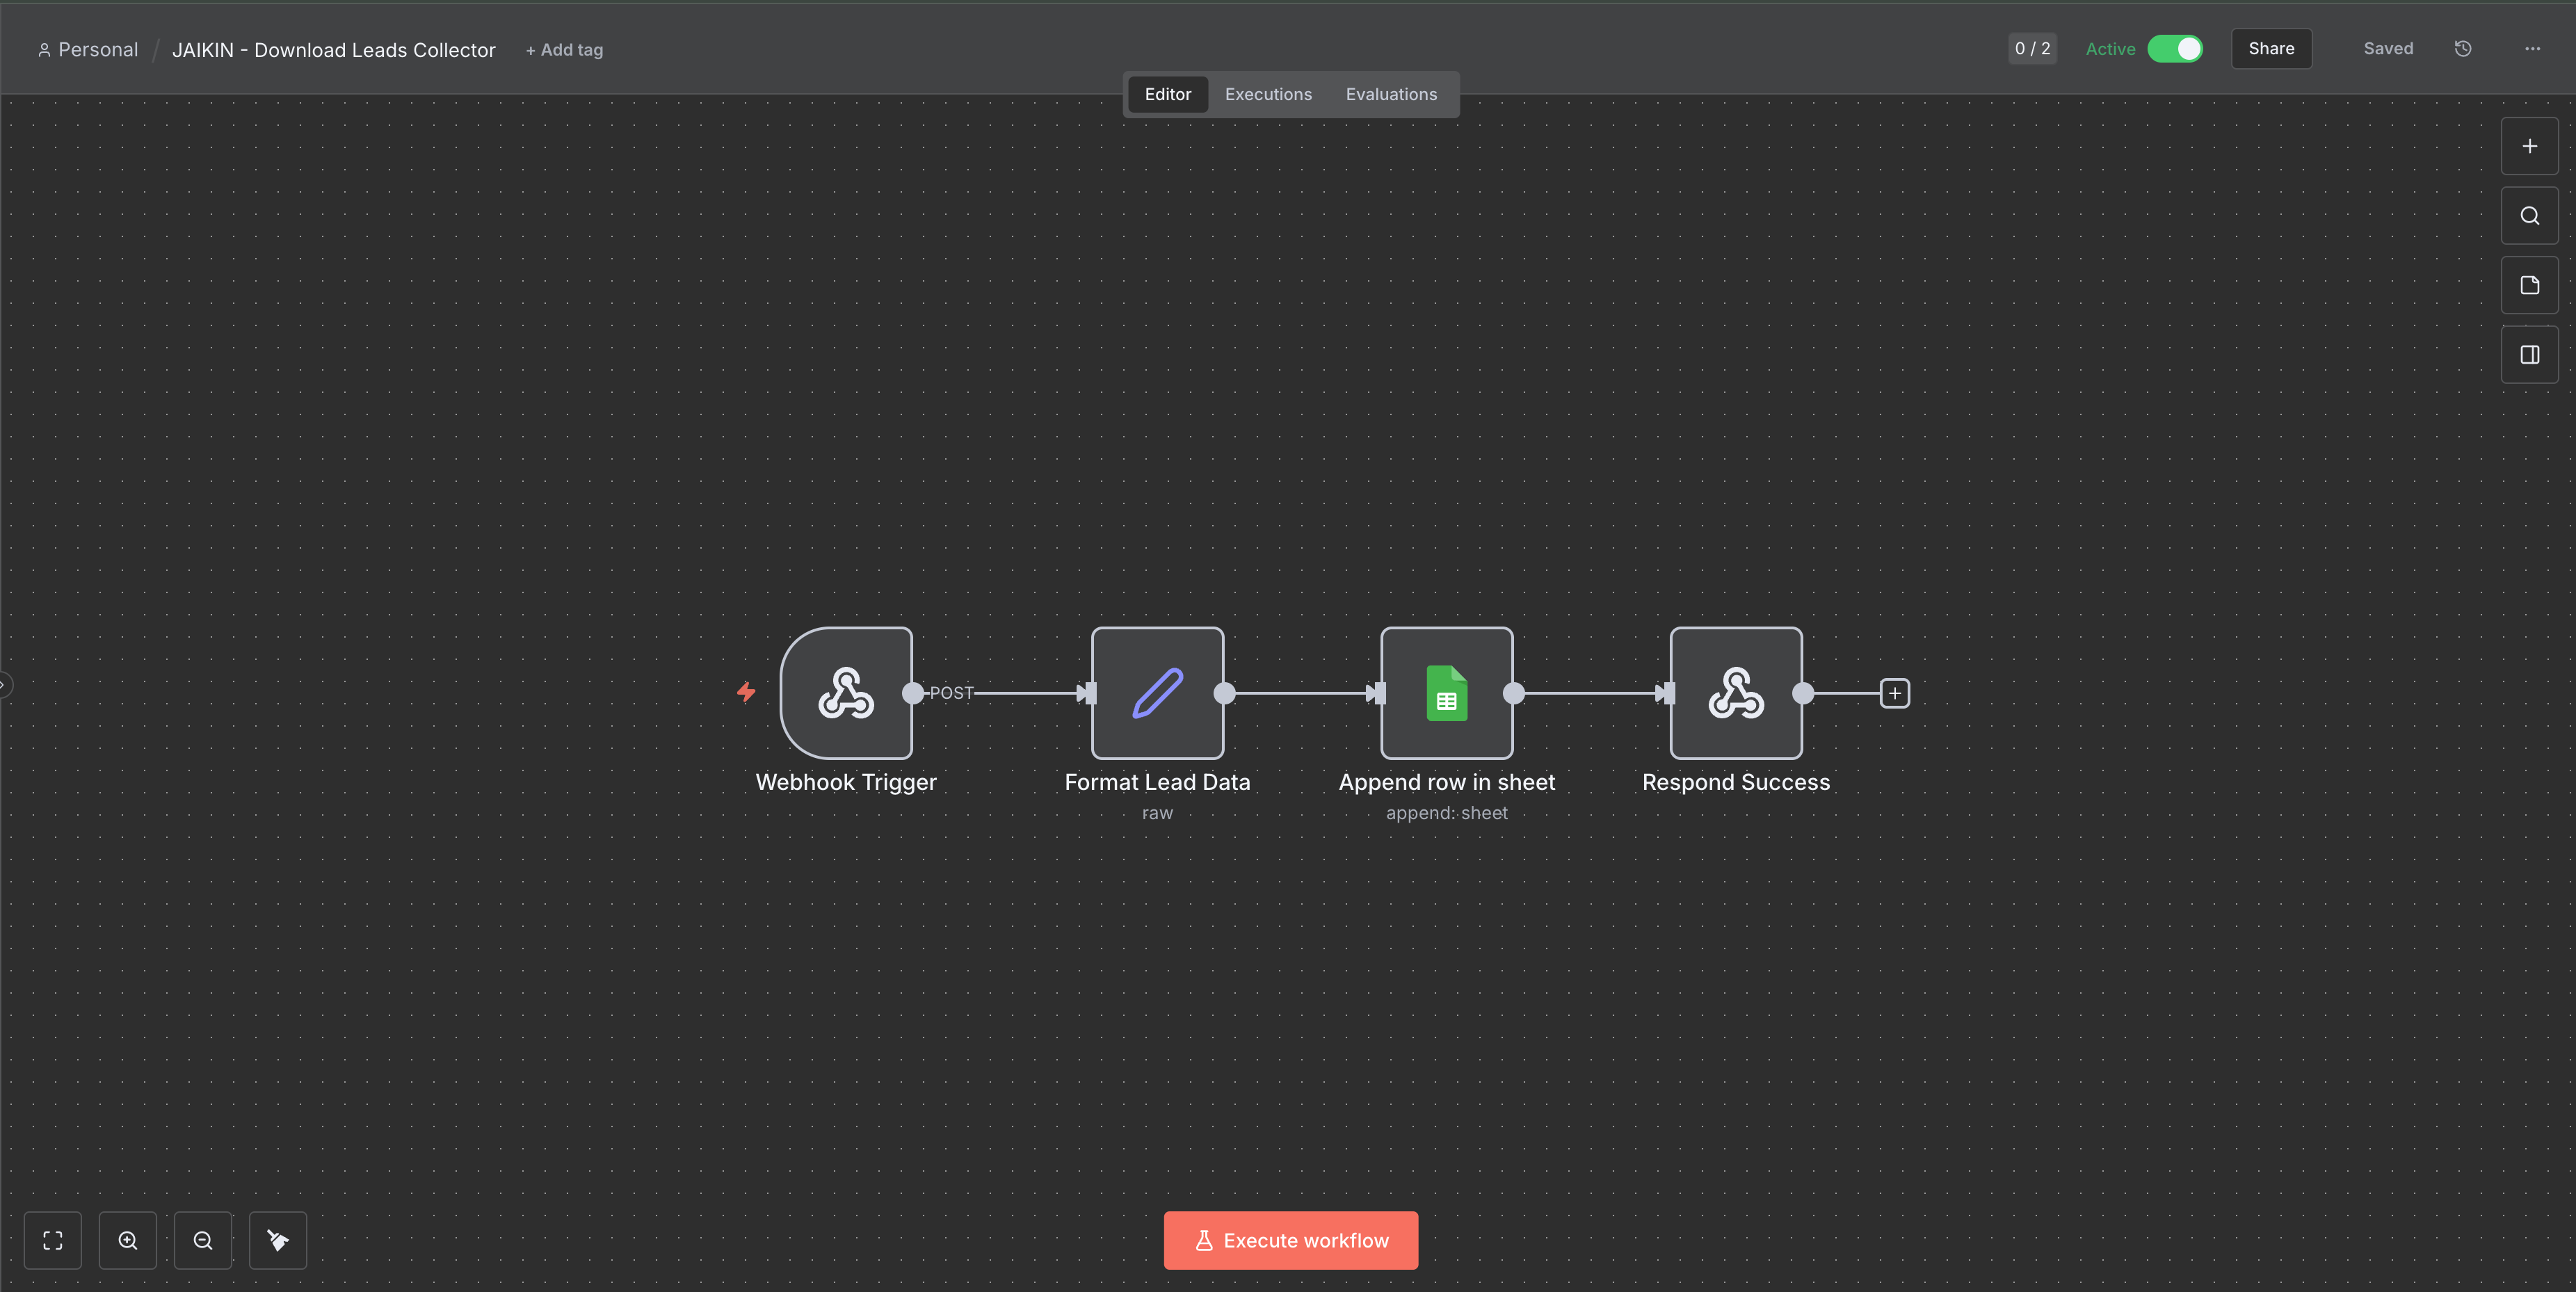Add a sticky note to the canvas
Screen dimensions: 2576x1292
pos(2529,285)
